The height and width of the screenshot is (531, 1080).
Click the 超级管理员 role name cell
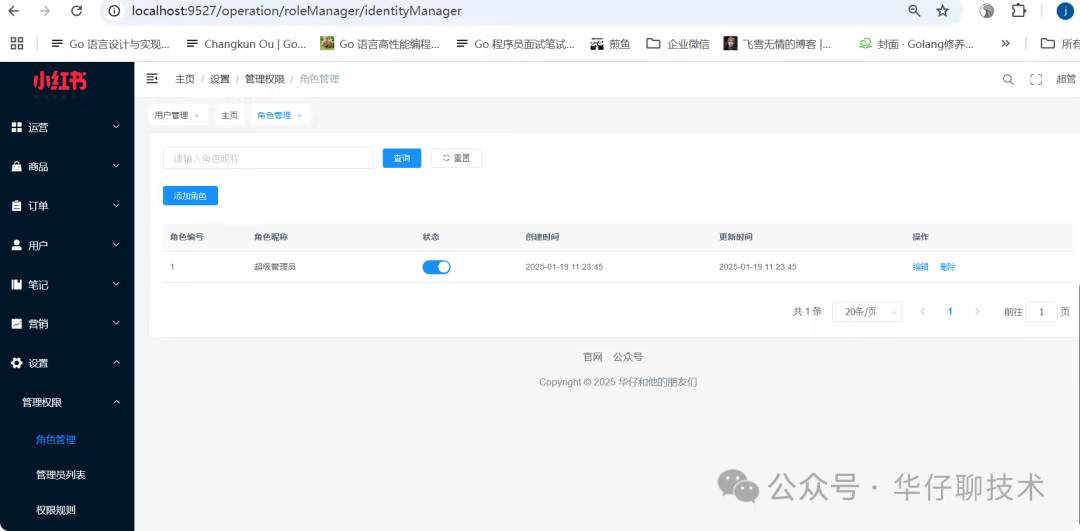click(x=275, y=267)
